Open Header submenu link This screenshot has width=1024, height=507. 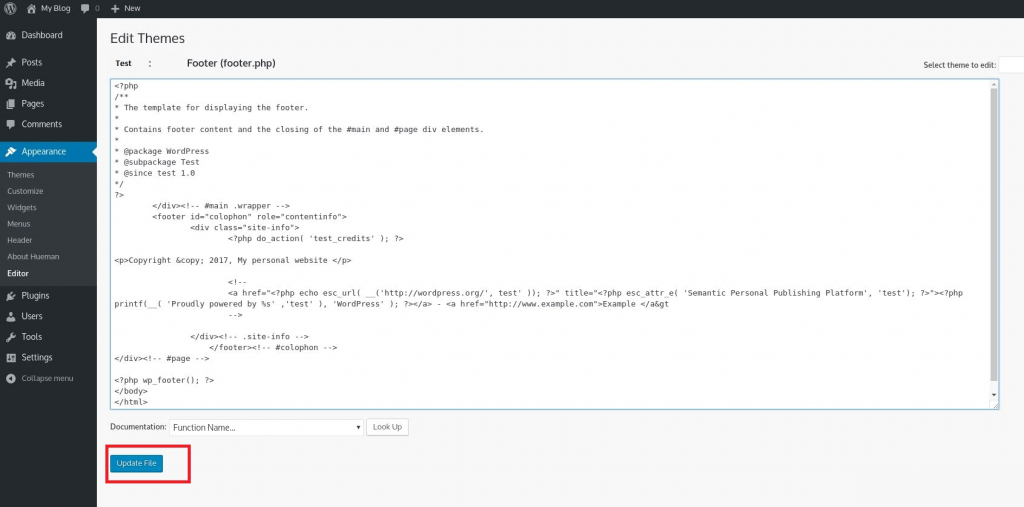click(20, 240)
